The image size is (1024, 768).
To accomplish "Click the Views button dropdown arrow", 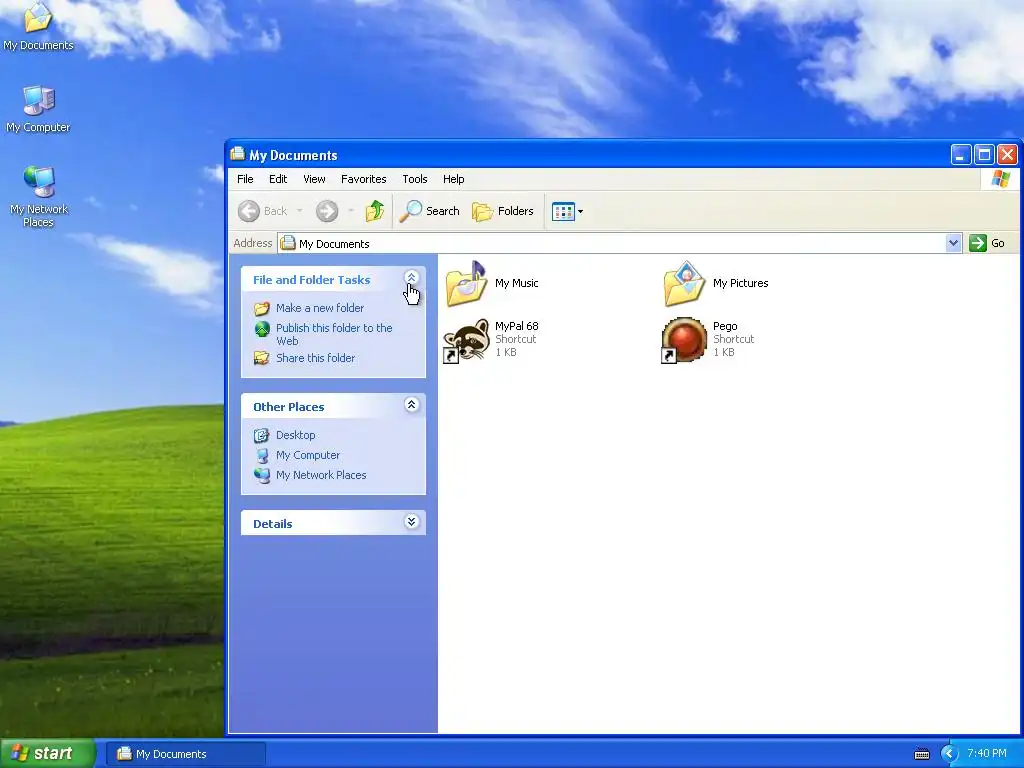I will pos(581,211).
